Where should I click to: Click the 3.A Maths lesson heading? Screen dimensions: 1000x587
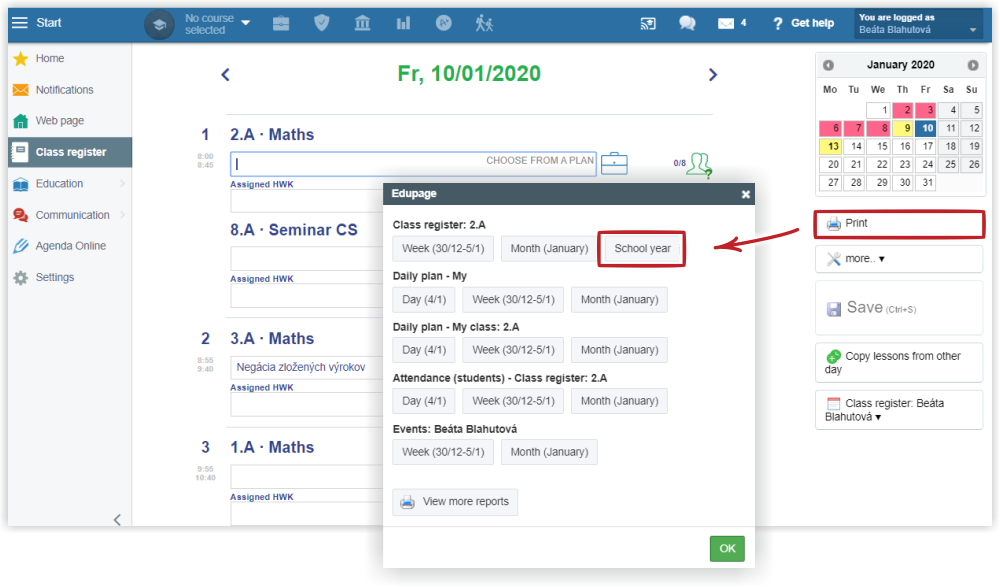tap(272, 339)
